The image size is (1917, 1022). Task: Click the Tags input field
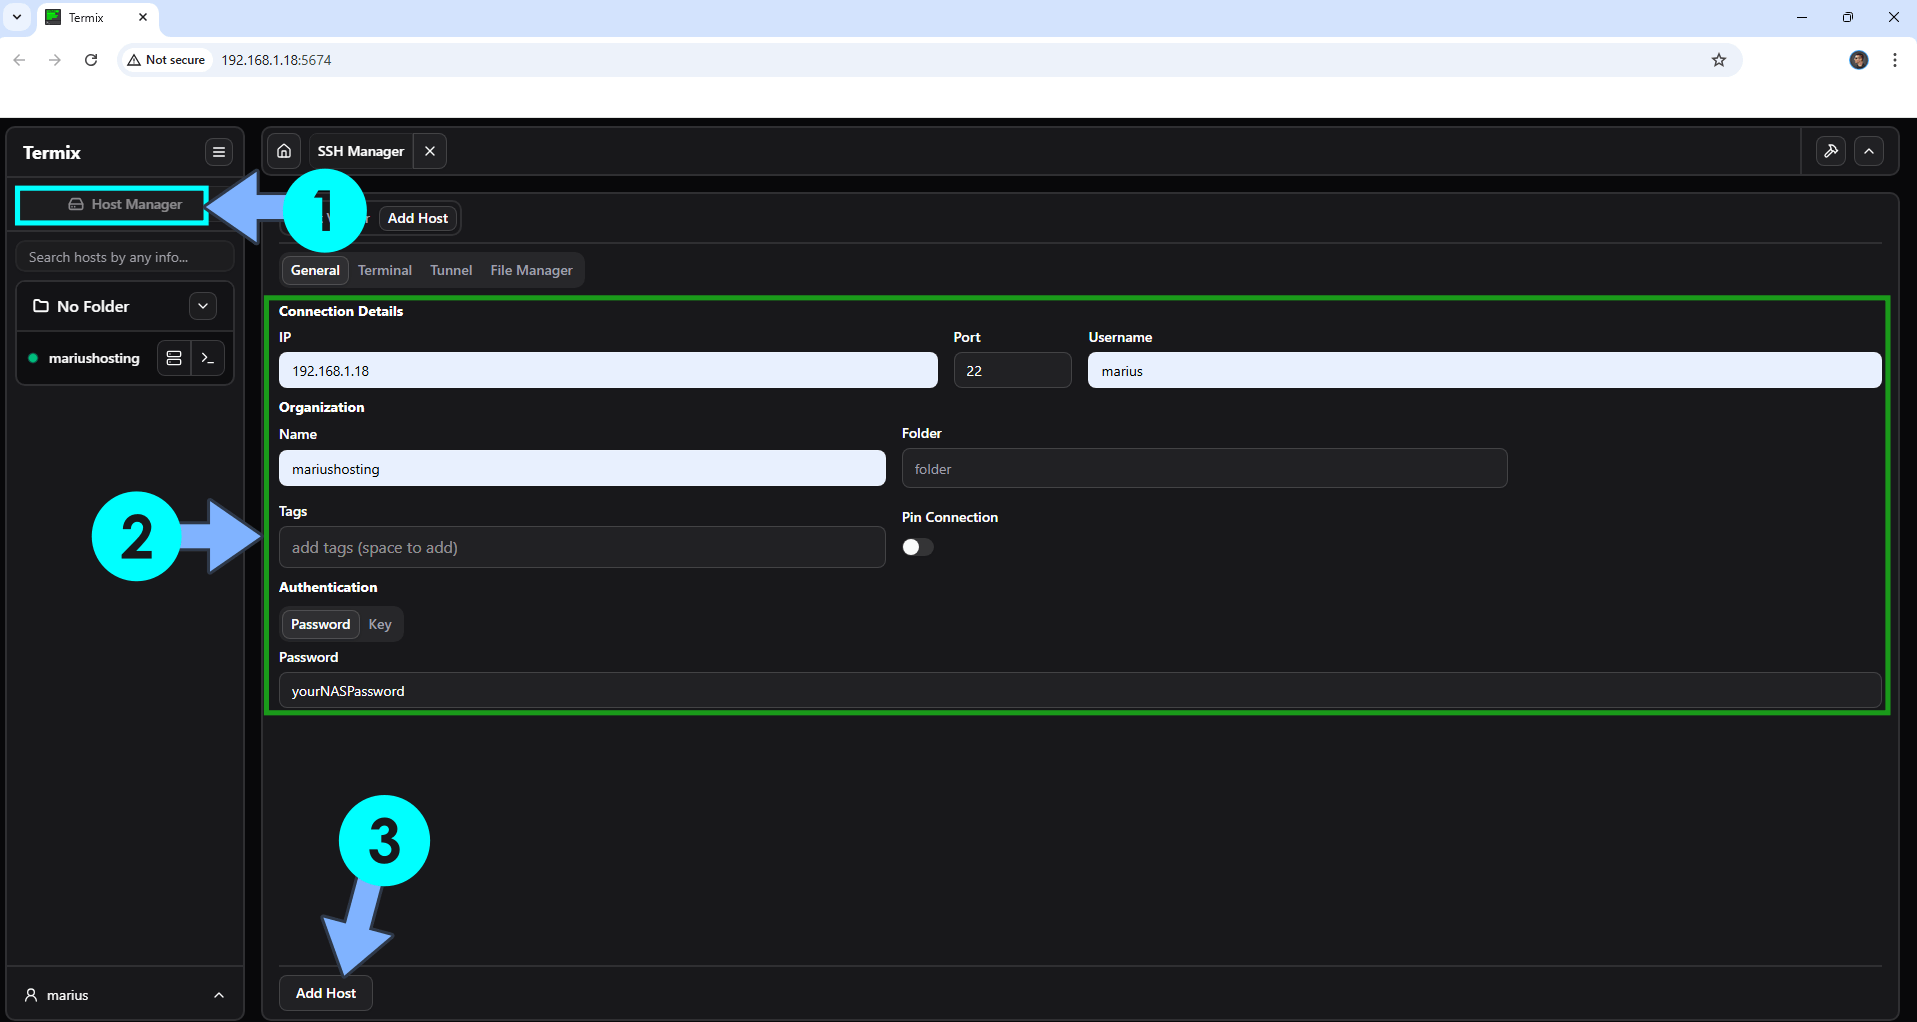tap(582, 547)
